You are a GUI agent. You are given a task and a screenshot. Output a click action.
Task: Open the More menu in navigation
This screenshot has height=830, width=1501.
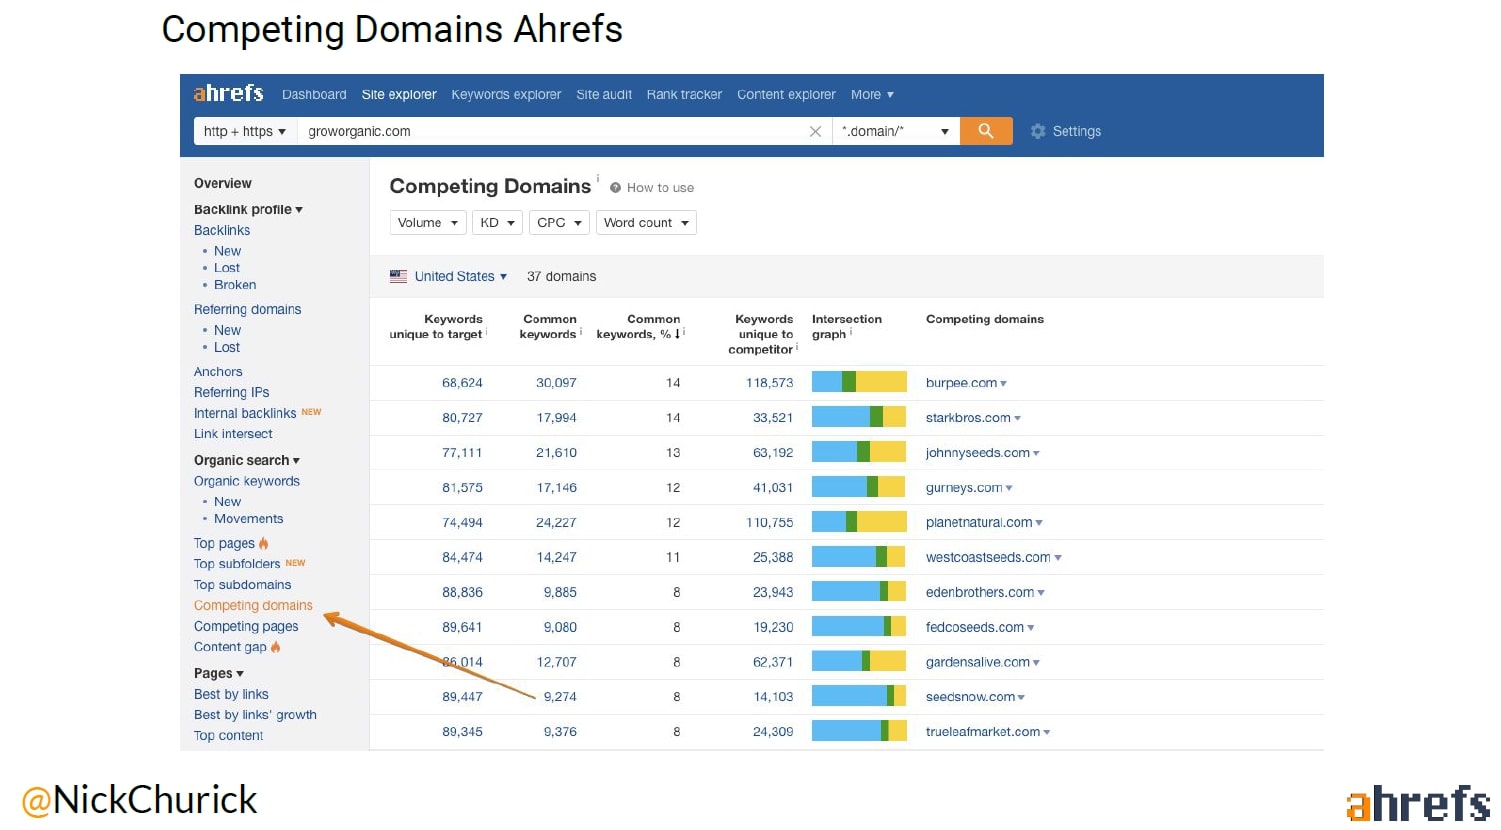pos(871,95)
